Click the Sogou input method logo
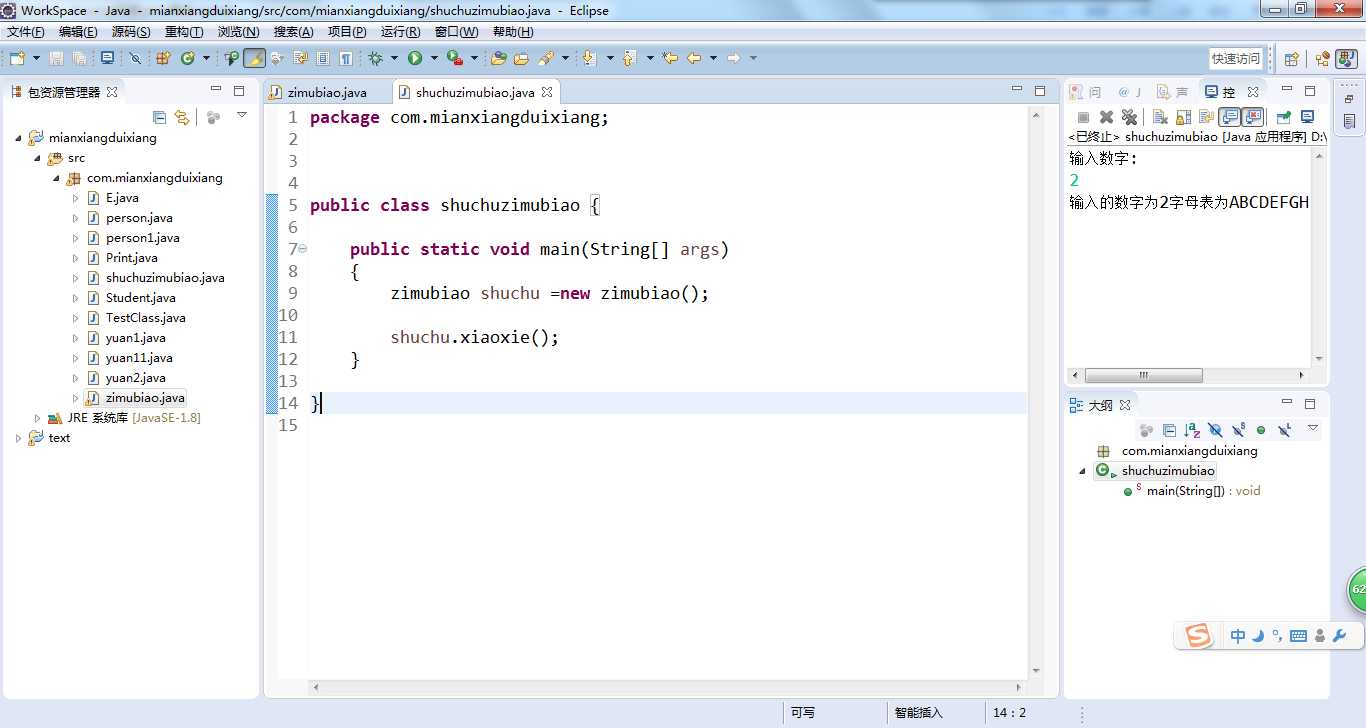Screen dimensions: 1366x728 1198,635
